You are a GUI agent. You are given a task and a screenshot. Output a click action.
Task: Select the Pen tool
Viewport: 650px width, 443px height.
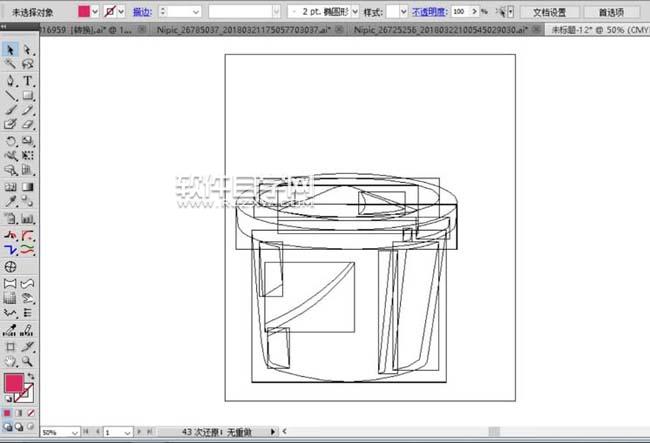click(x=10, y=80)
